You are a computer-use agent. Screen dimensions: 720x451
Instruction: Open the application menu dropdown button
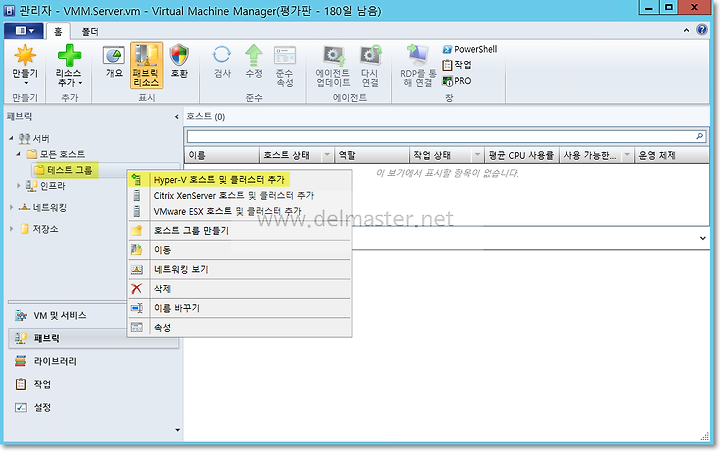24,31
